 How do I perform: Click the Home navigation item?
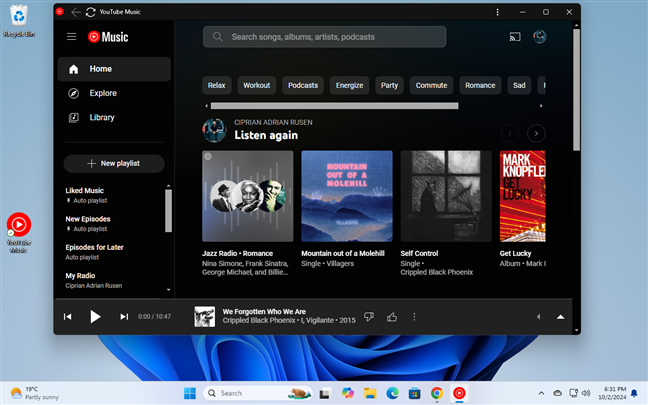[x=114, y=69]
